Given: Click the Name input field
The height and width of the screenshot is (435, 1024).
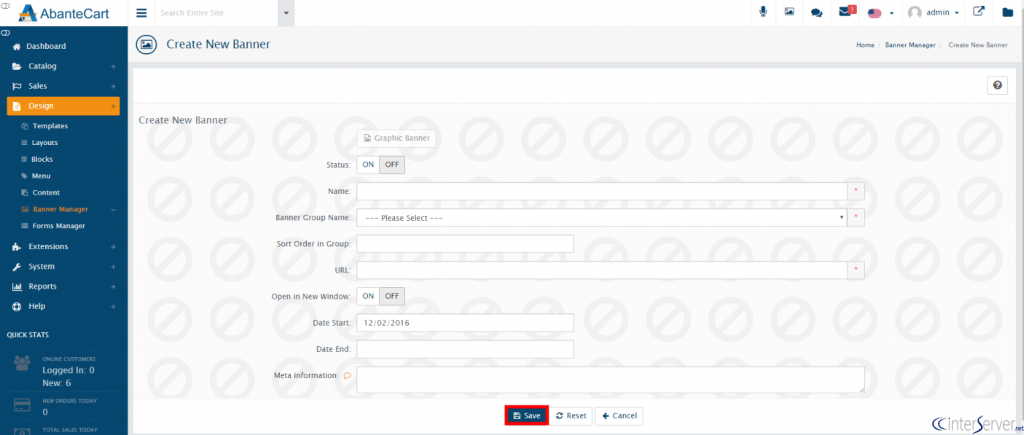Looking at the screenshot, I should (x=601, y=191).
